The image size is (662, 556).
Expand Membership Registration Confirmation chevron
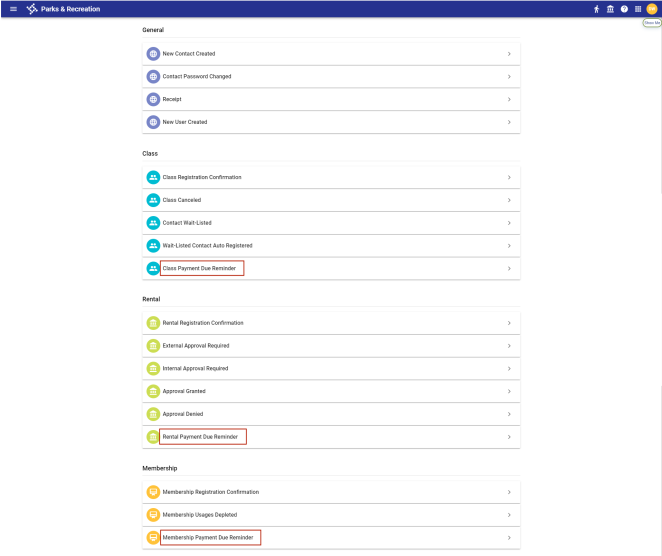[x=508, y=492]
